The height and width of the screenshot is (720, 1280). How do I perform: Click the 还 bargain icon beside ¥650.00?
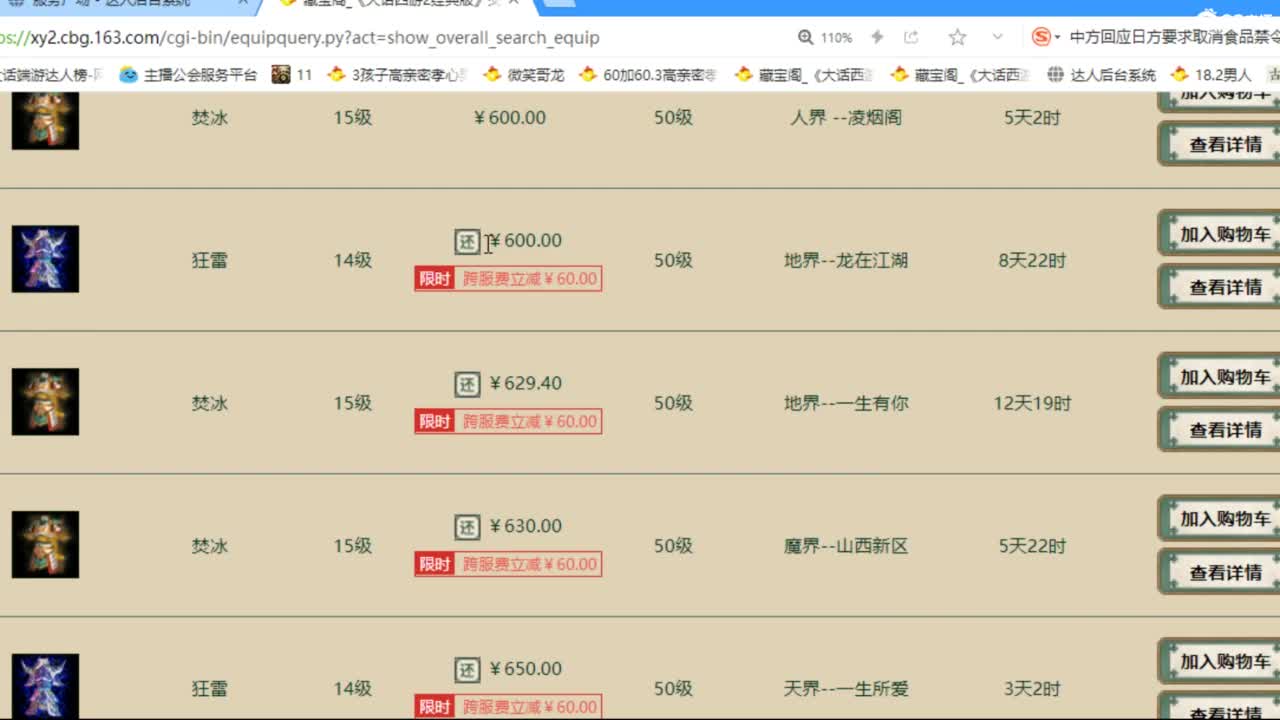[x=467, y=670]
